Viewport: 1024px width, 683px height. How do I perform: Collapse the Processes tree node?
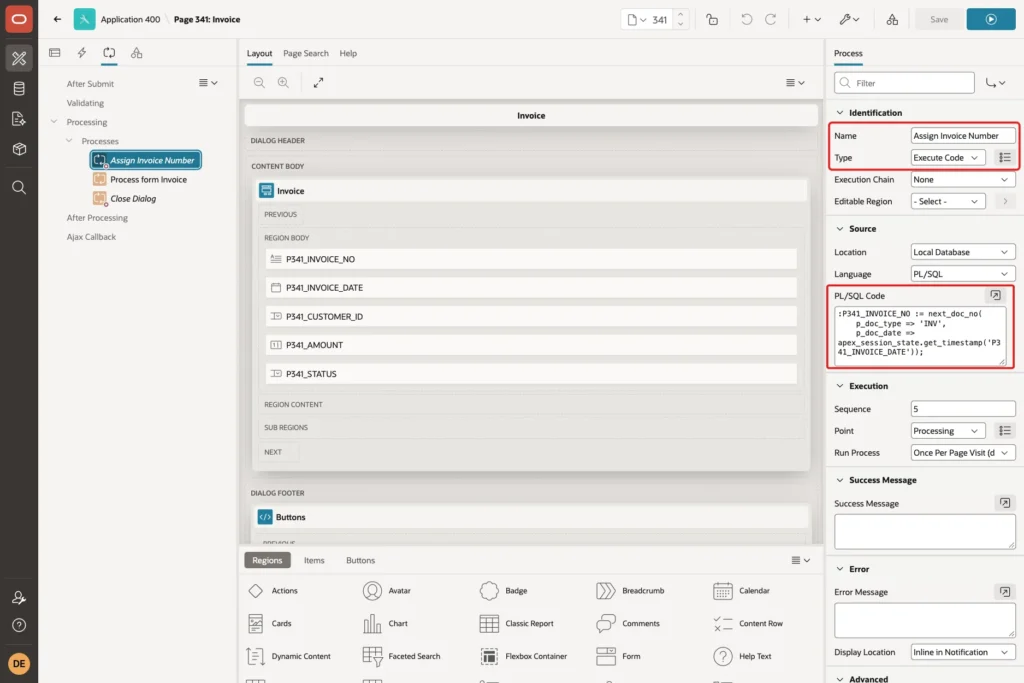tap(69, 140)
